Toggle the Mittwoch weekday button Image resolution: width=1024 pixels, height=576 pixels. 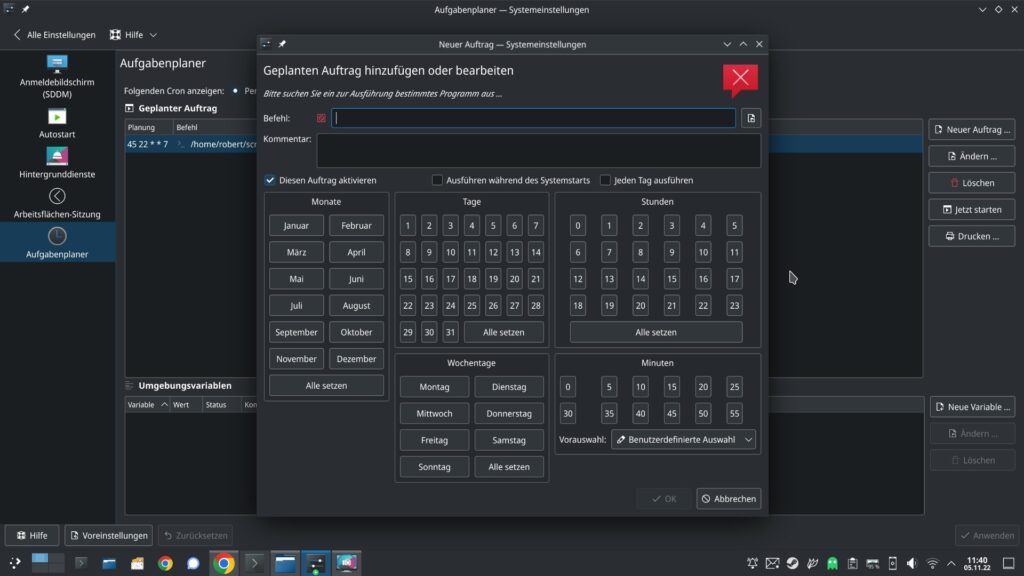point(434,413)
